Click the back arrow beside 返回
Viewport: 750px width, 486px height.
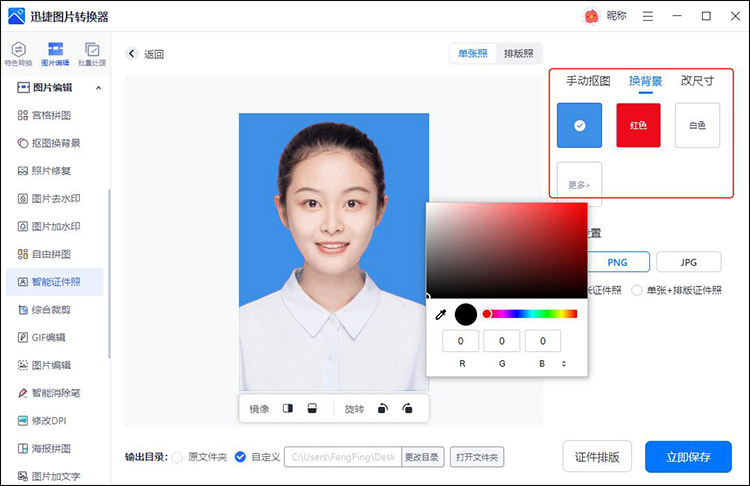tap(132, 54)
